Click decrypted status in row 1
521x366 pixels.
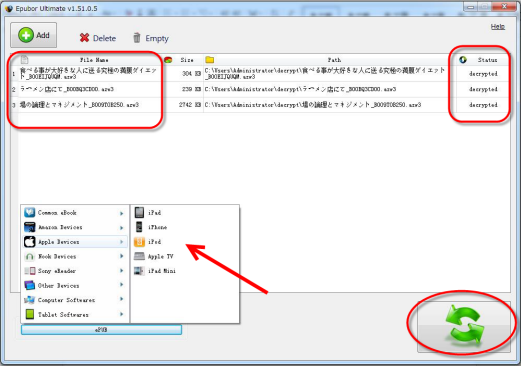483,74
